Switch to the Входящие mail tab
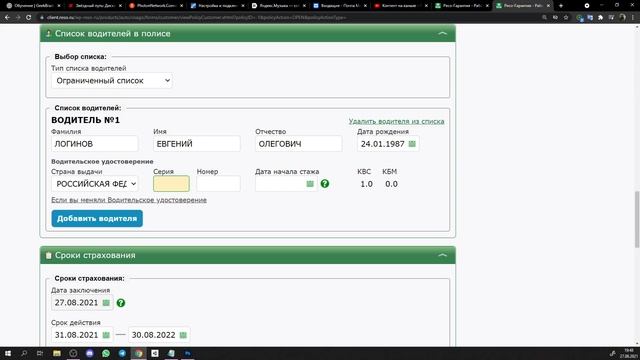This screenshot has width=640, height=360. (340, 6)
